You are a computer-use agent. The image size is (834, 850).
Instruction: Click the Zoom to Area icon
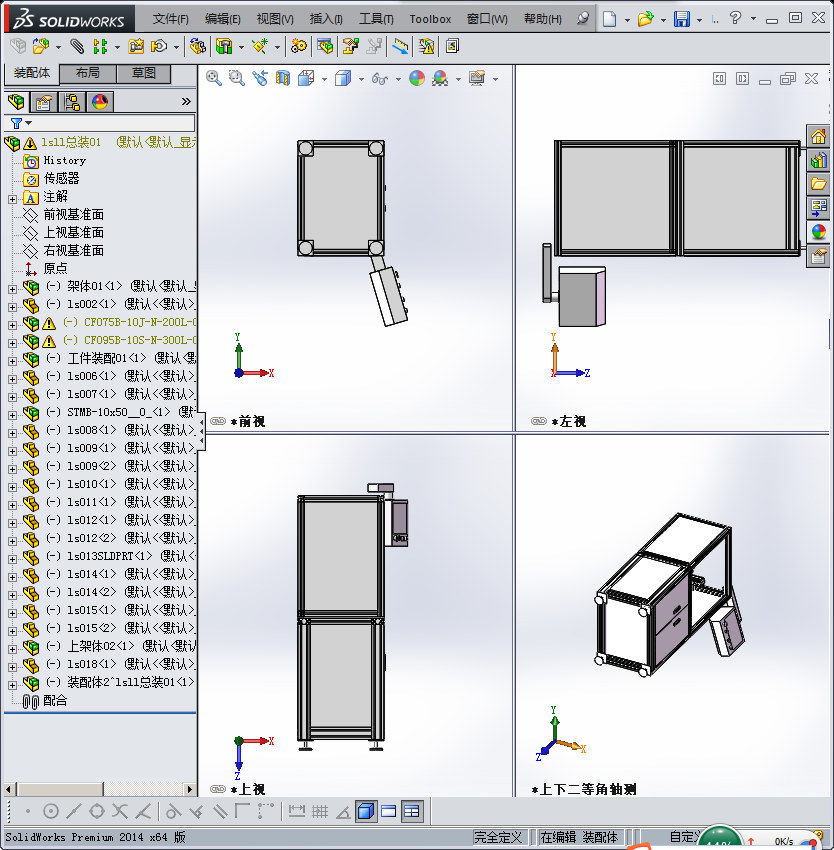[236, 79]
